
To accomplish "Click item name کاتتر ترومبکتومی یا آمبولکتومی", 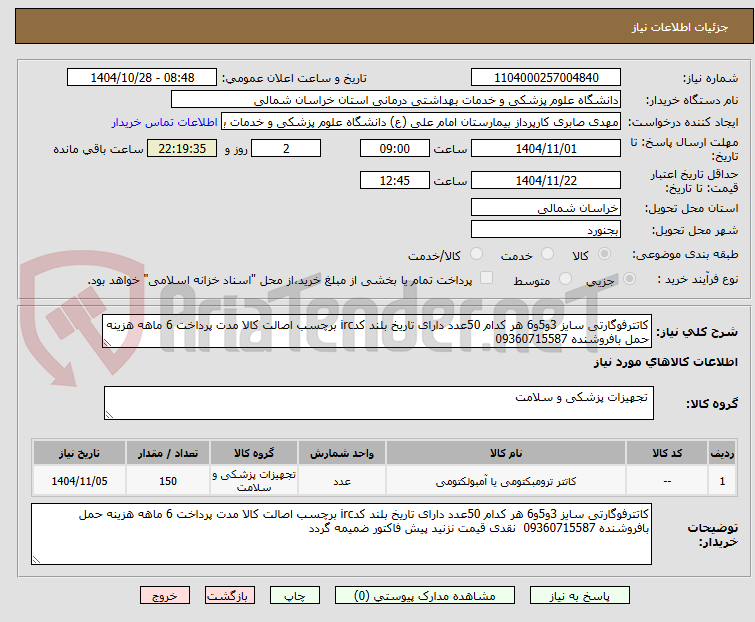I will 506,481.
